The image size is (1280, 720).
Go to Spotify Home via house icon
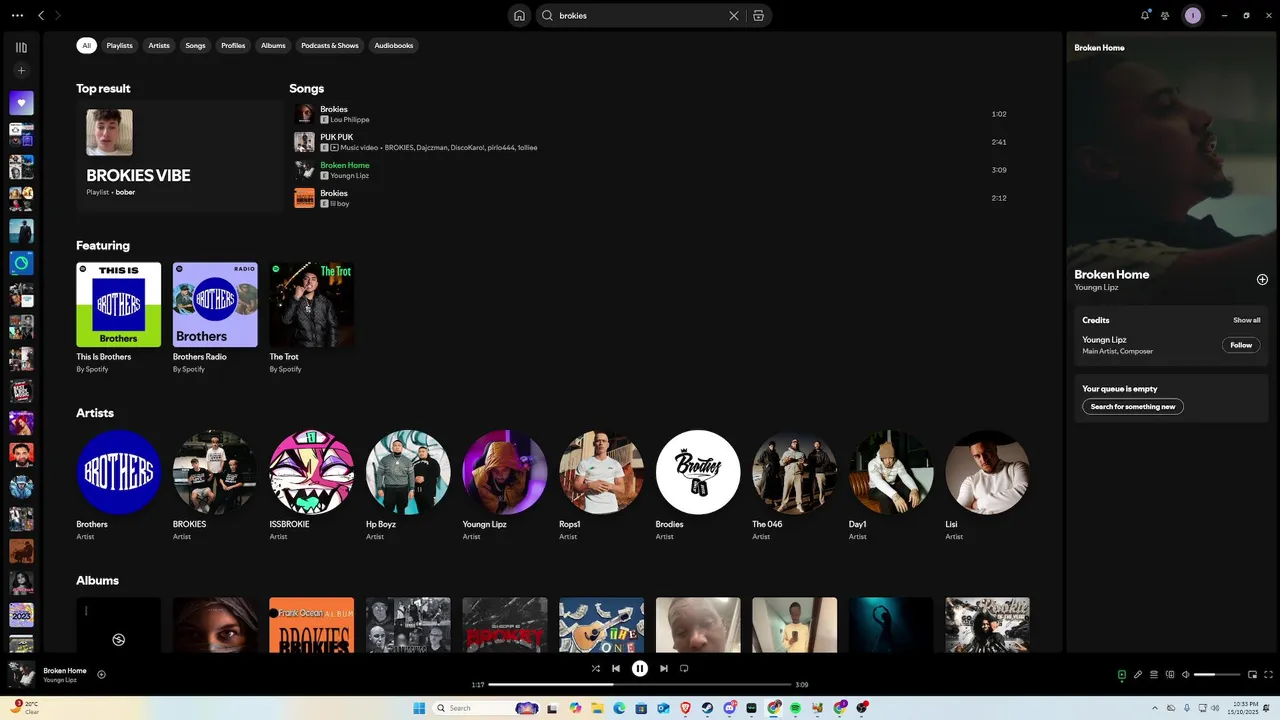[519, 15]
